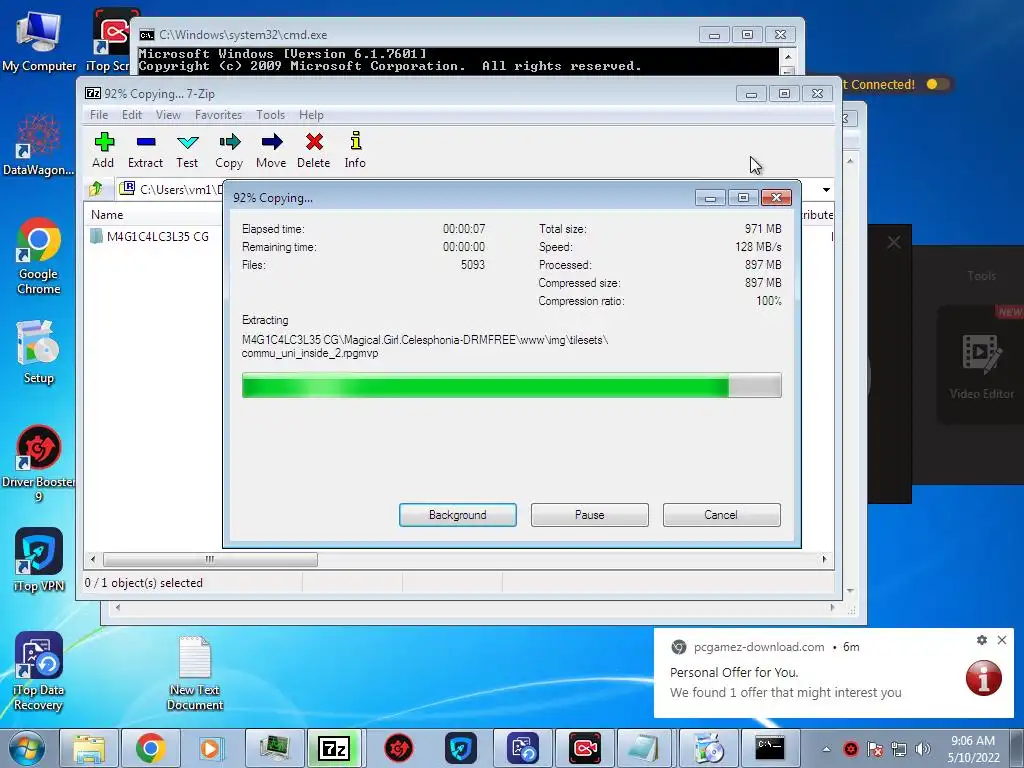Open iTop VPN desktop shortcut
The height and width of the screenshot is (768, 1024).
click(39, 560)
